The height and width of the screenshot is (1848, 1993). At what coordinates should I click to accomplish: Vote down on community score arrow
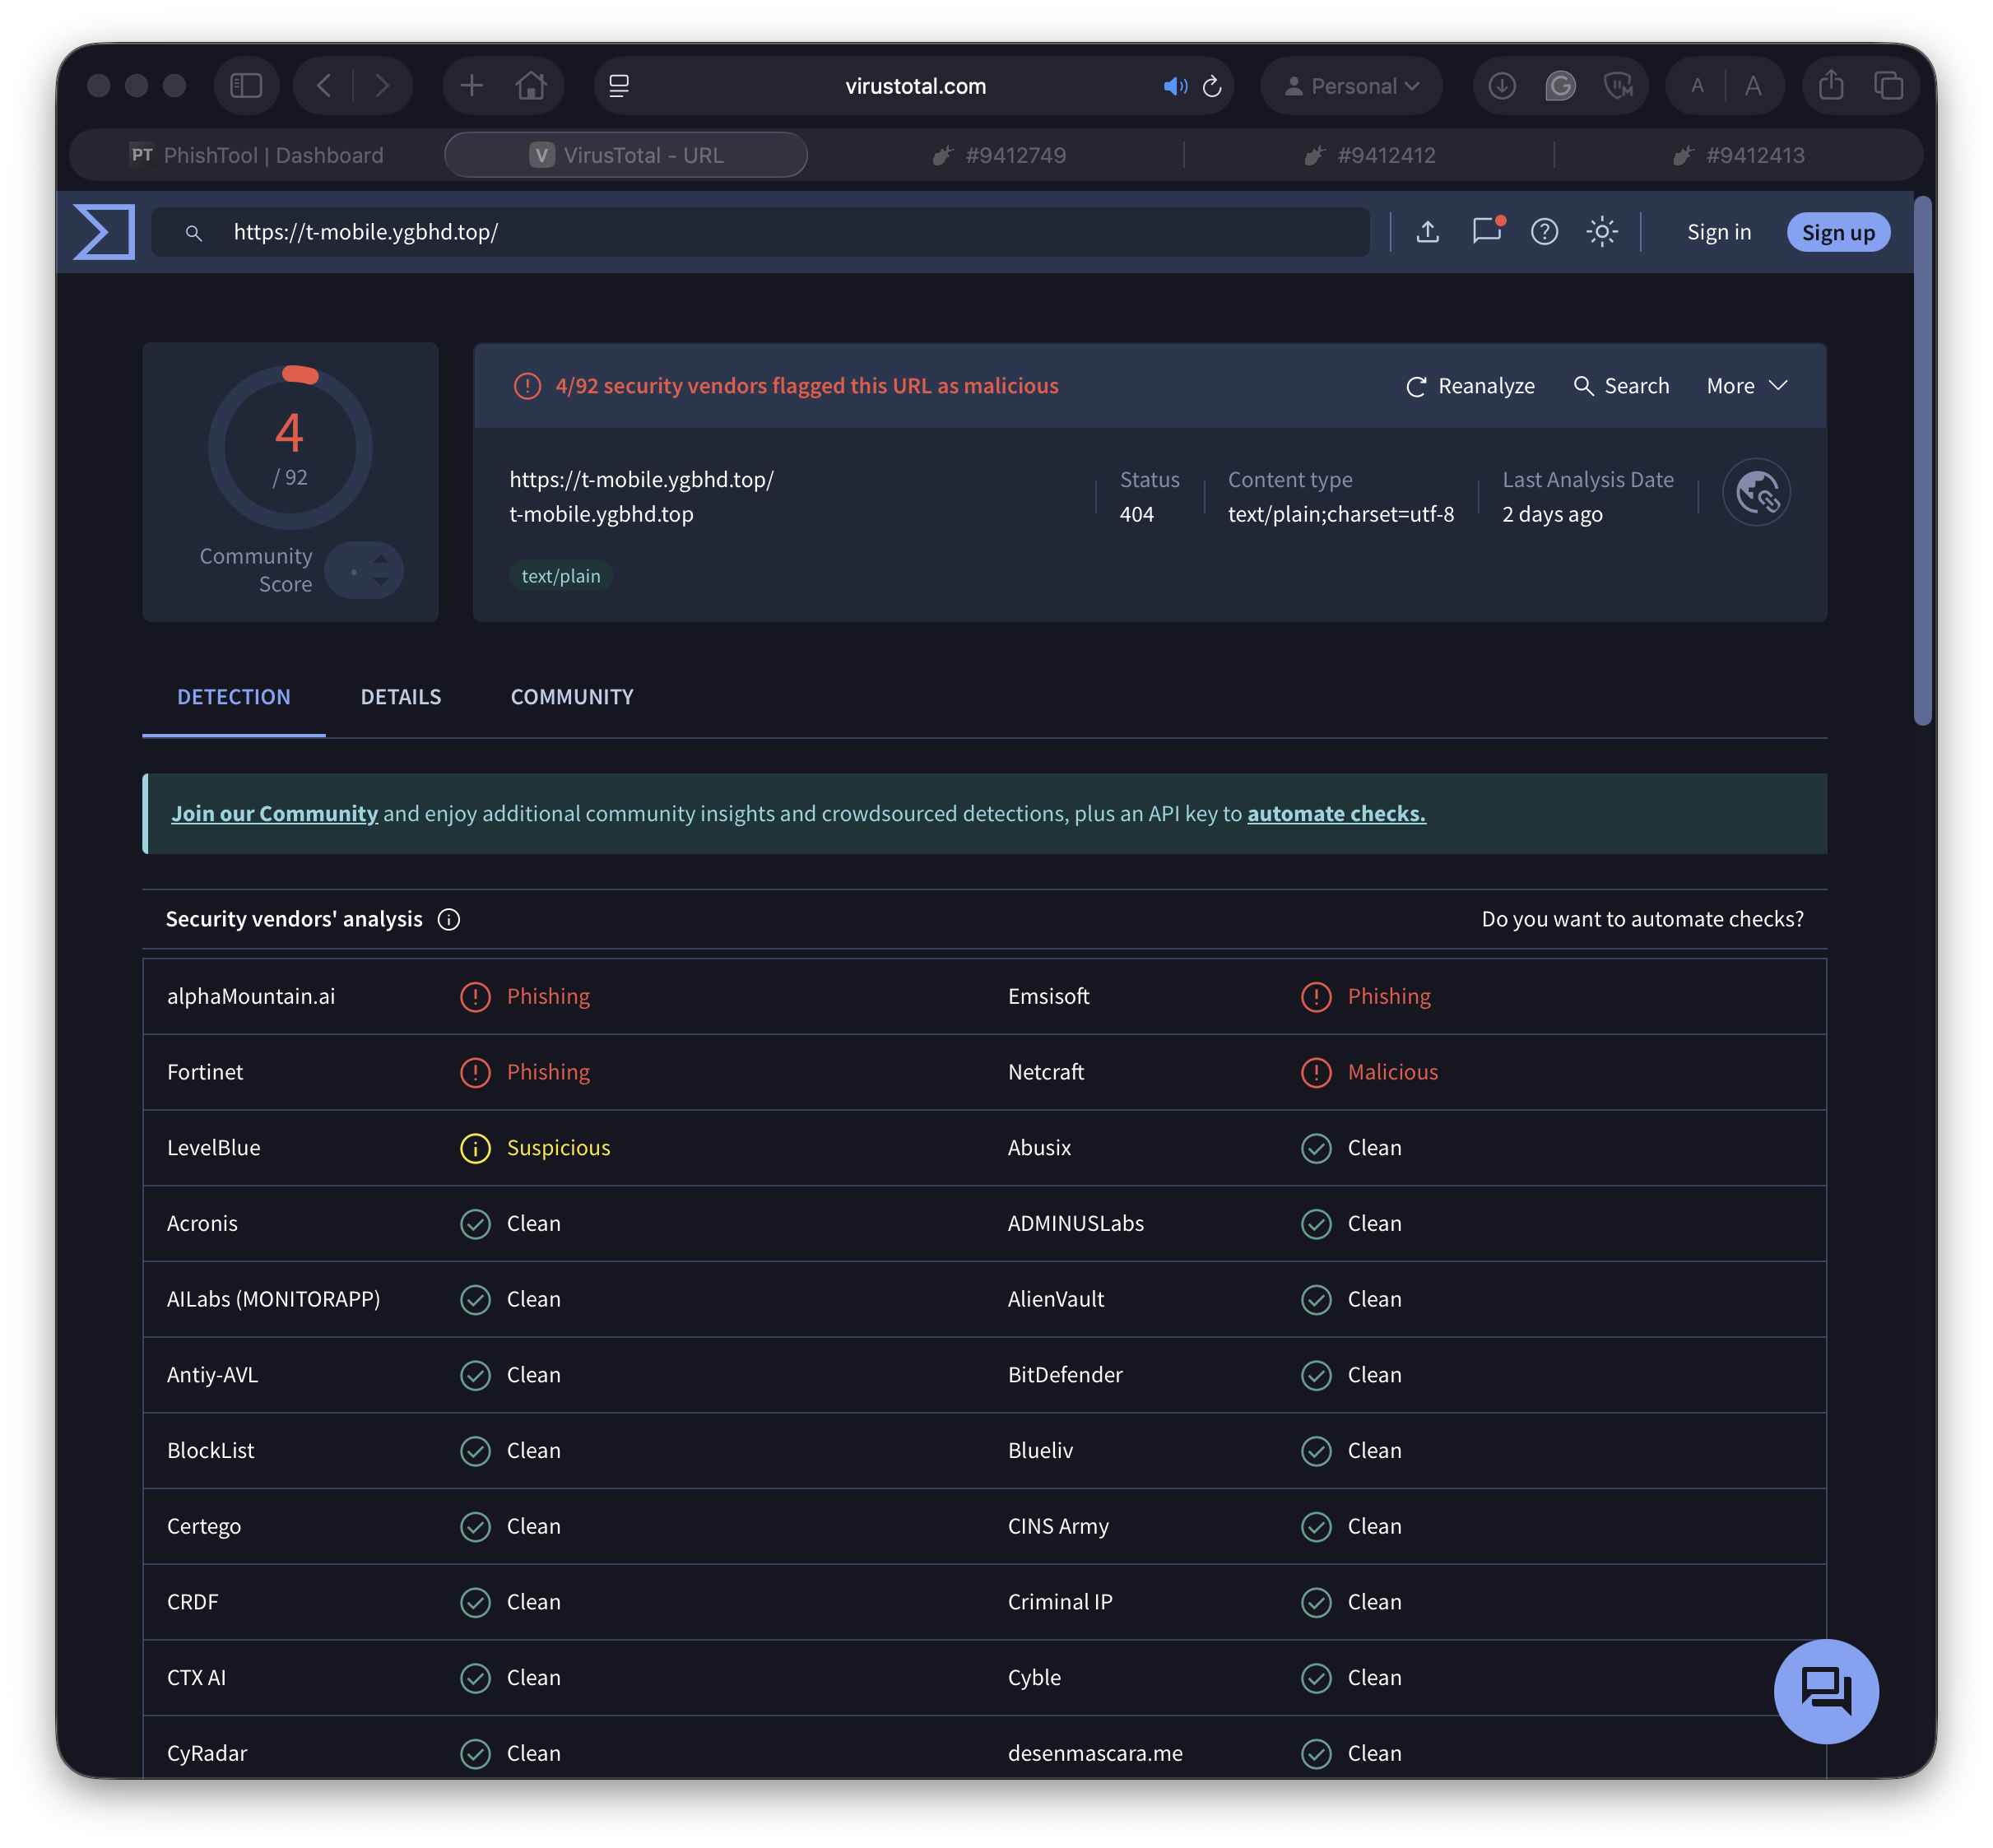[x=381, y=582]
